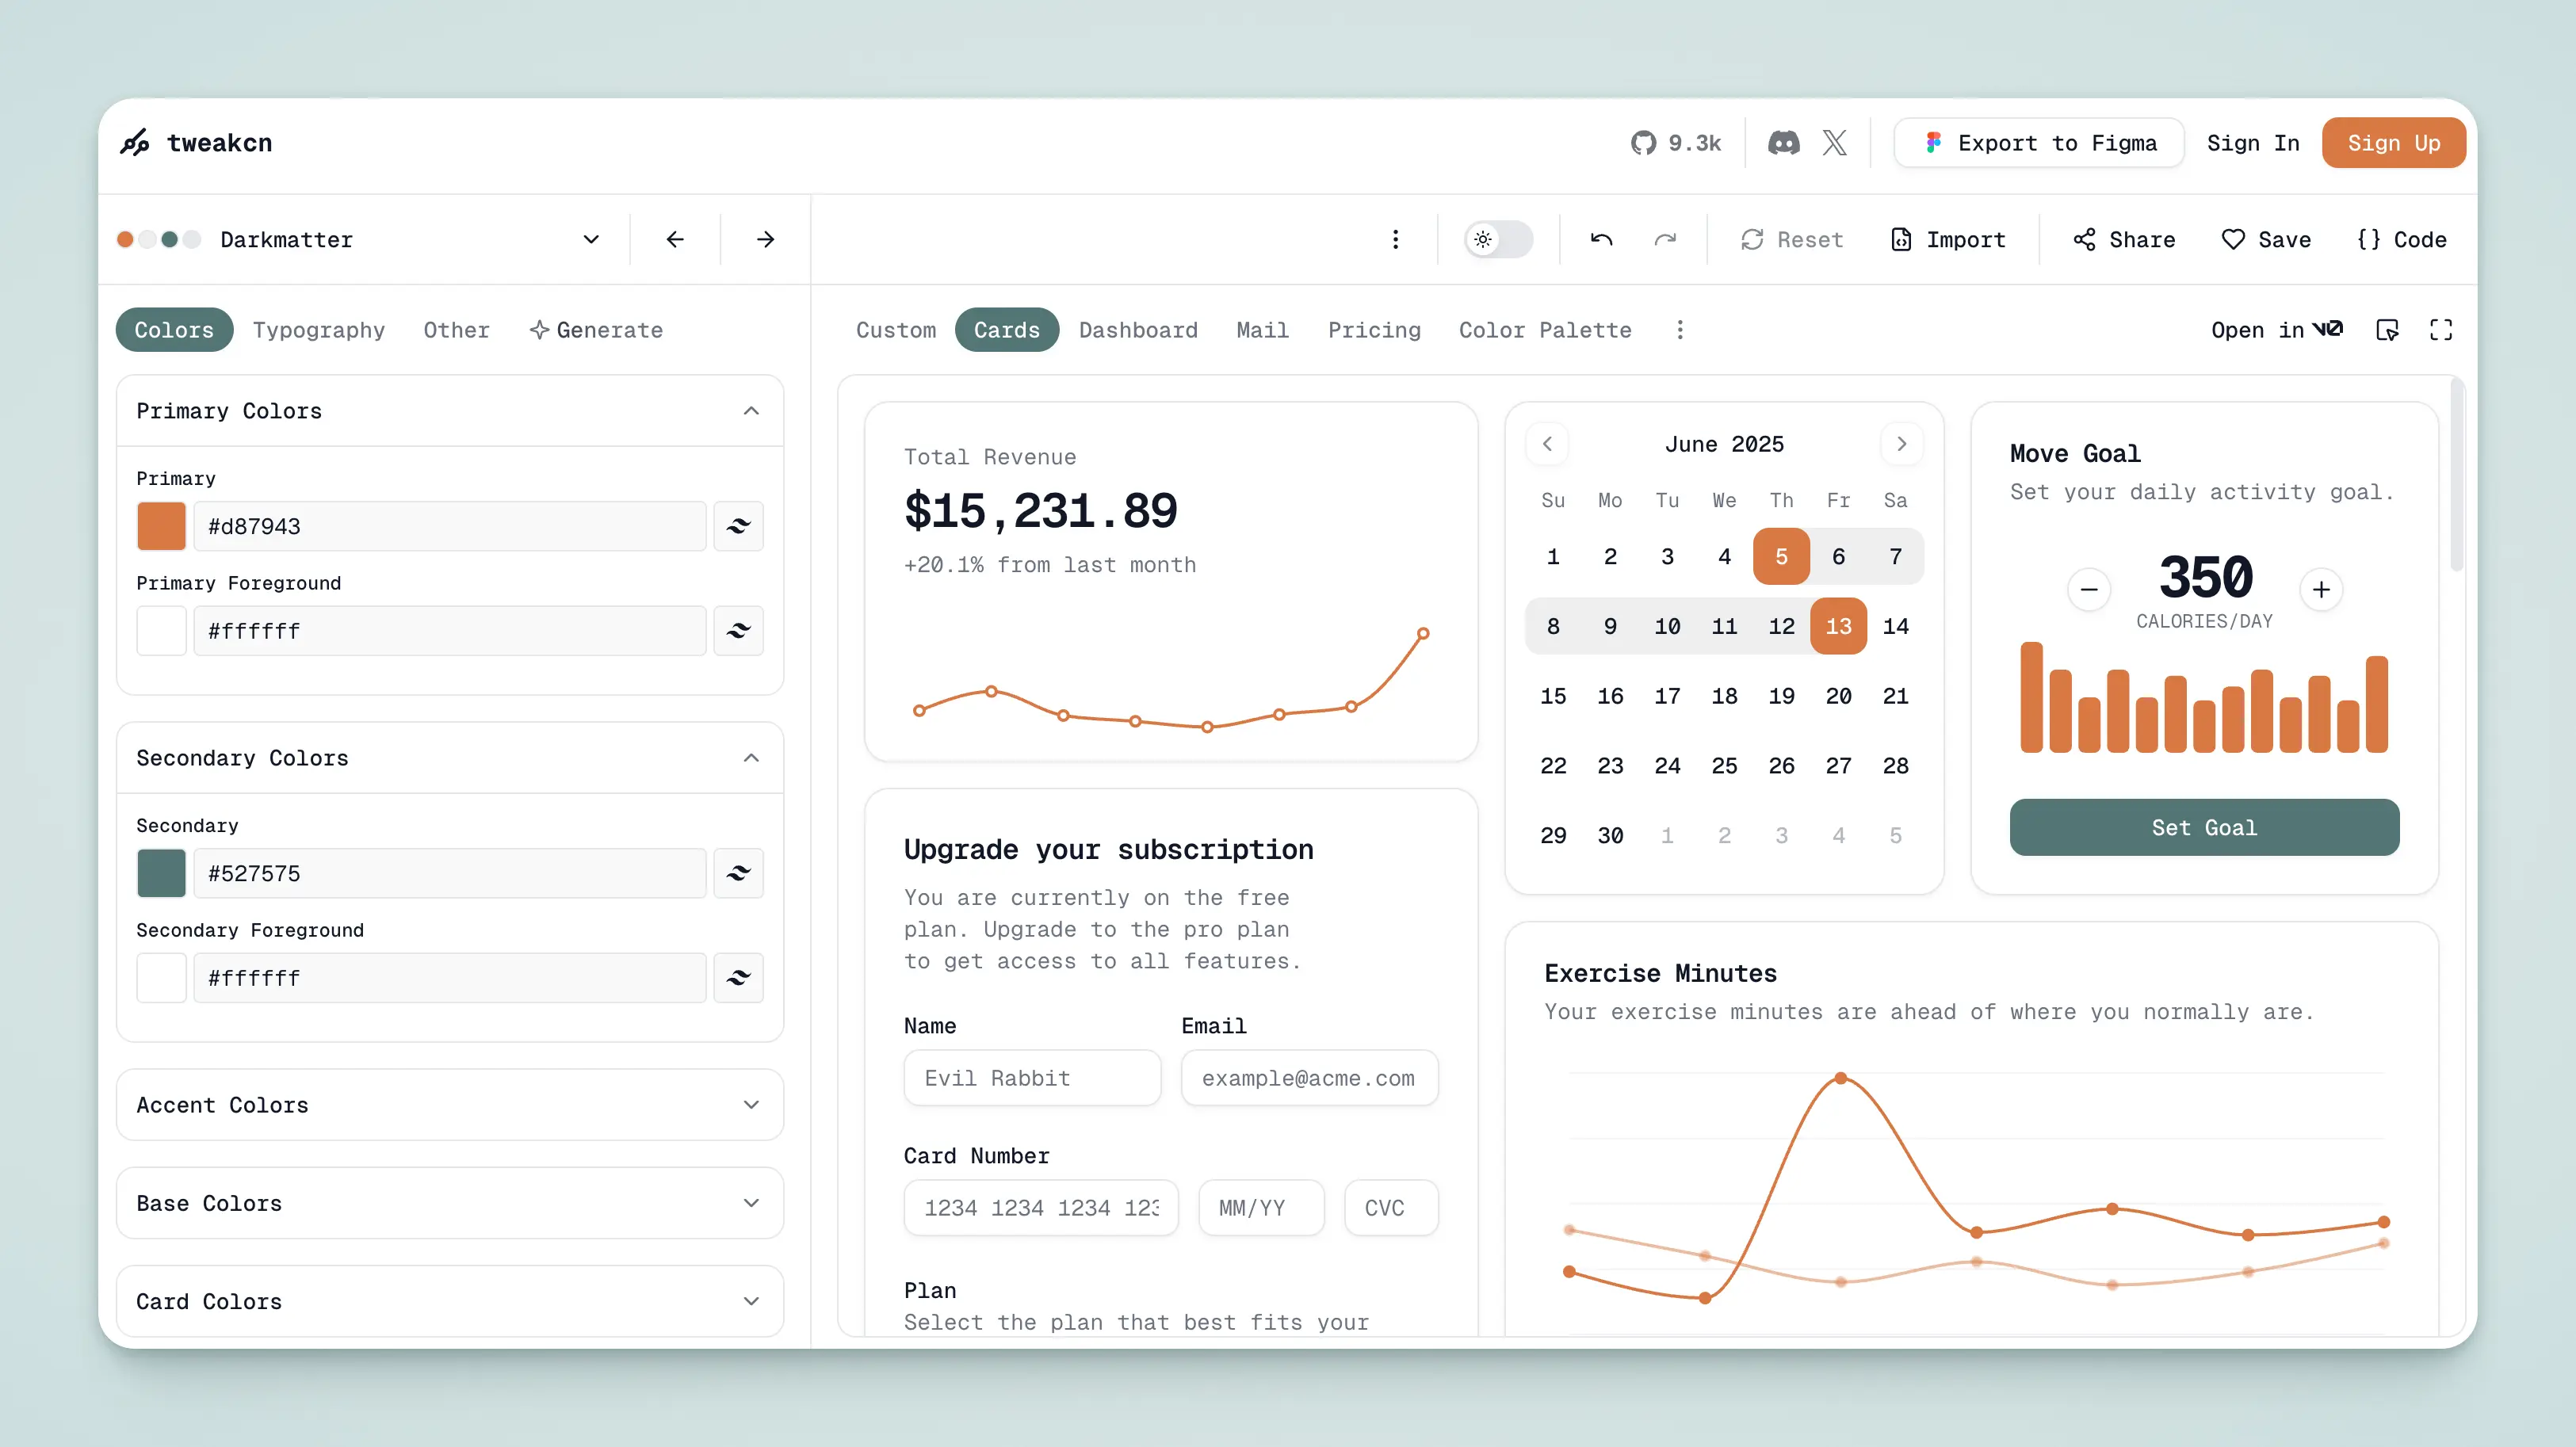Expand the Accent Colors section
The image size is (2576, 1447).
449,1105
